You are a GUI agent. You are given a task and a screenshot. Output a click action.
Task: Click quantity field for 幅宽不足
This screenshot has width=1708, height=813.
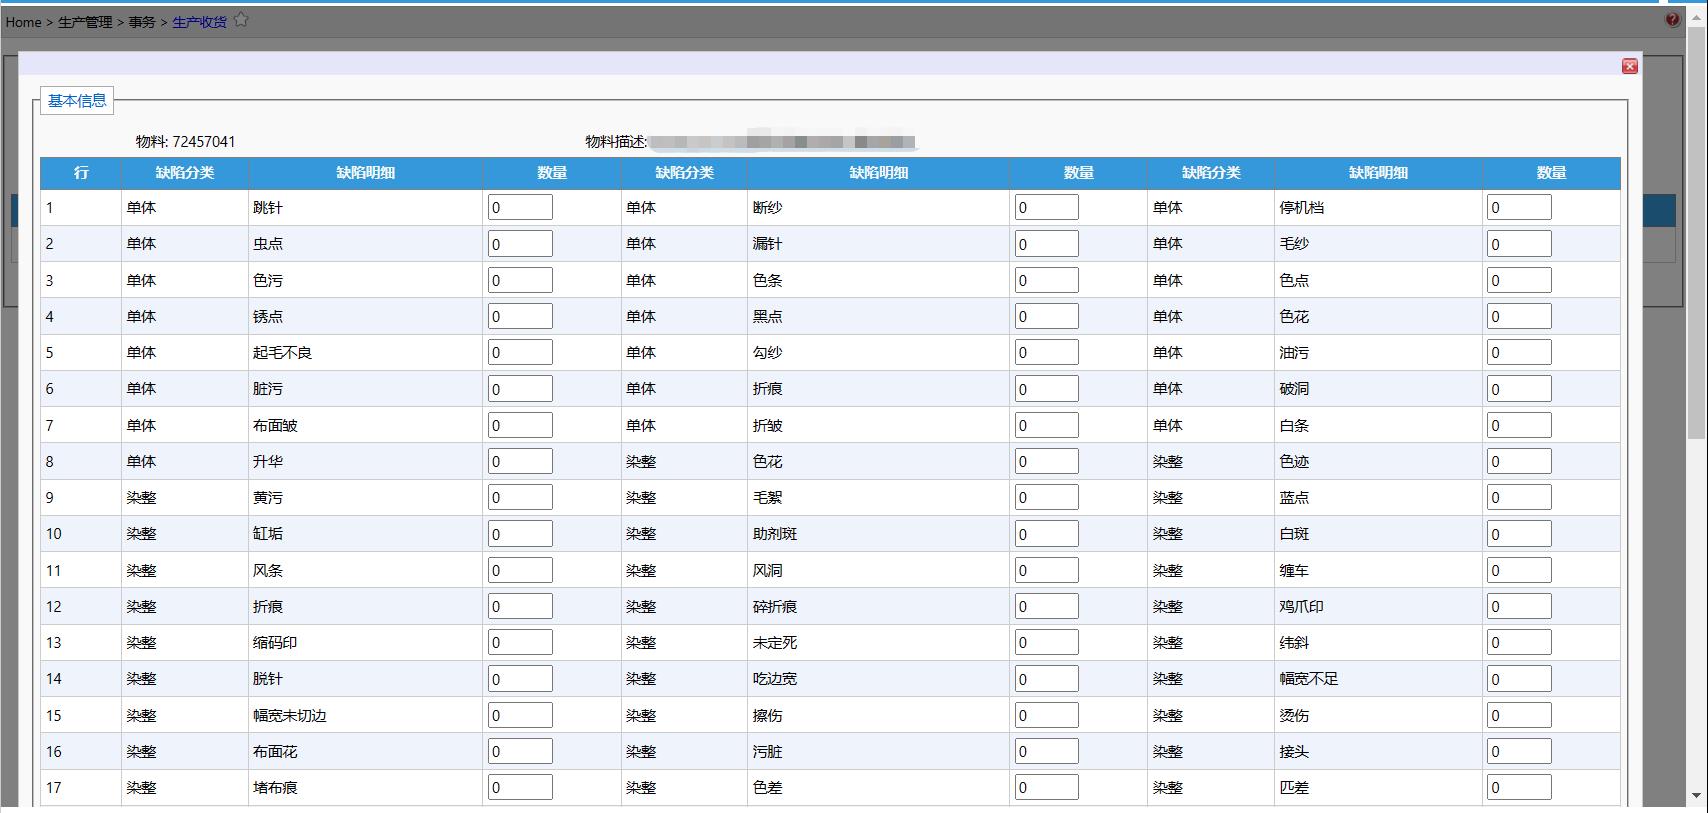pyautogui.click(x=1519, y=679)
